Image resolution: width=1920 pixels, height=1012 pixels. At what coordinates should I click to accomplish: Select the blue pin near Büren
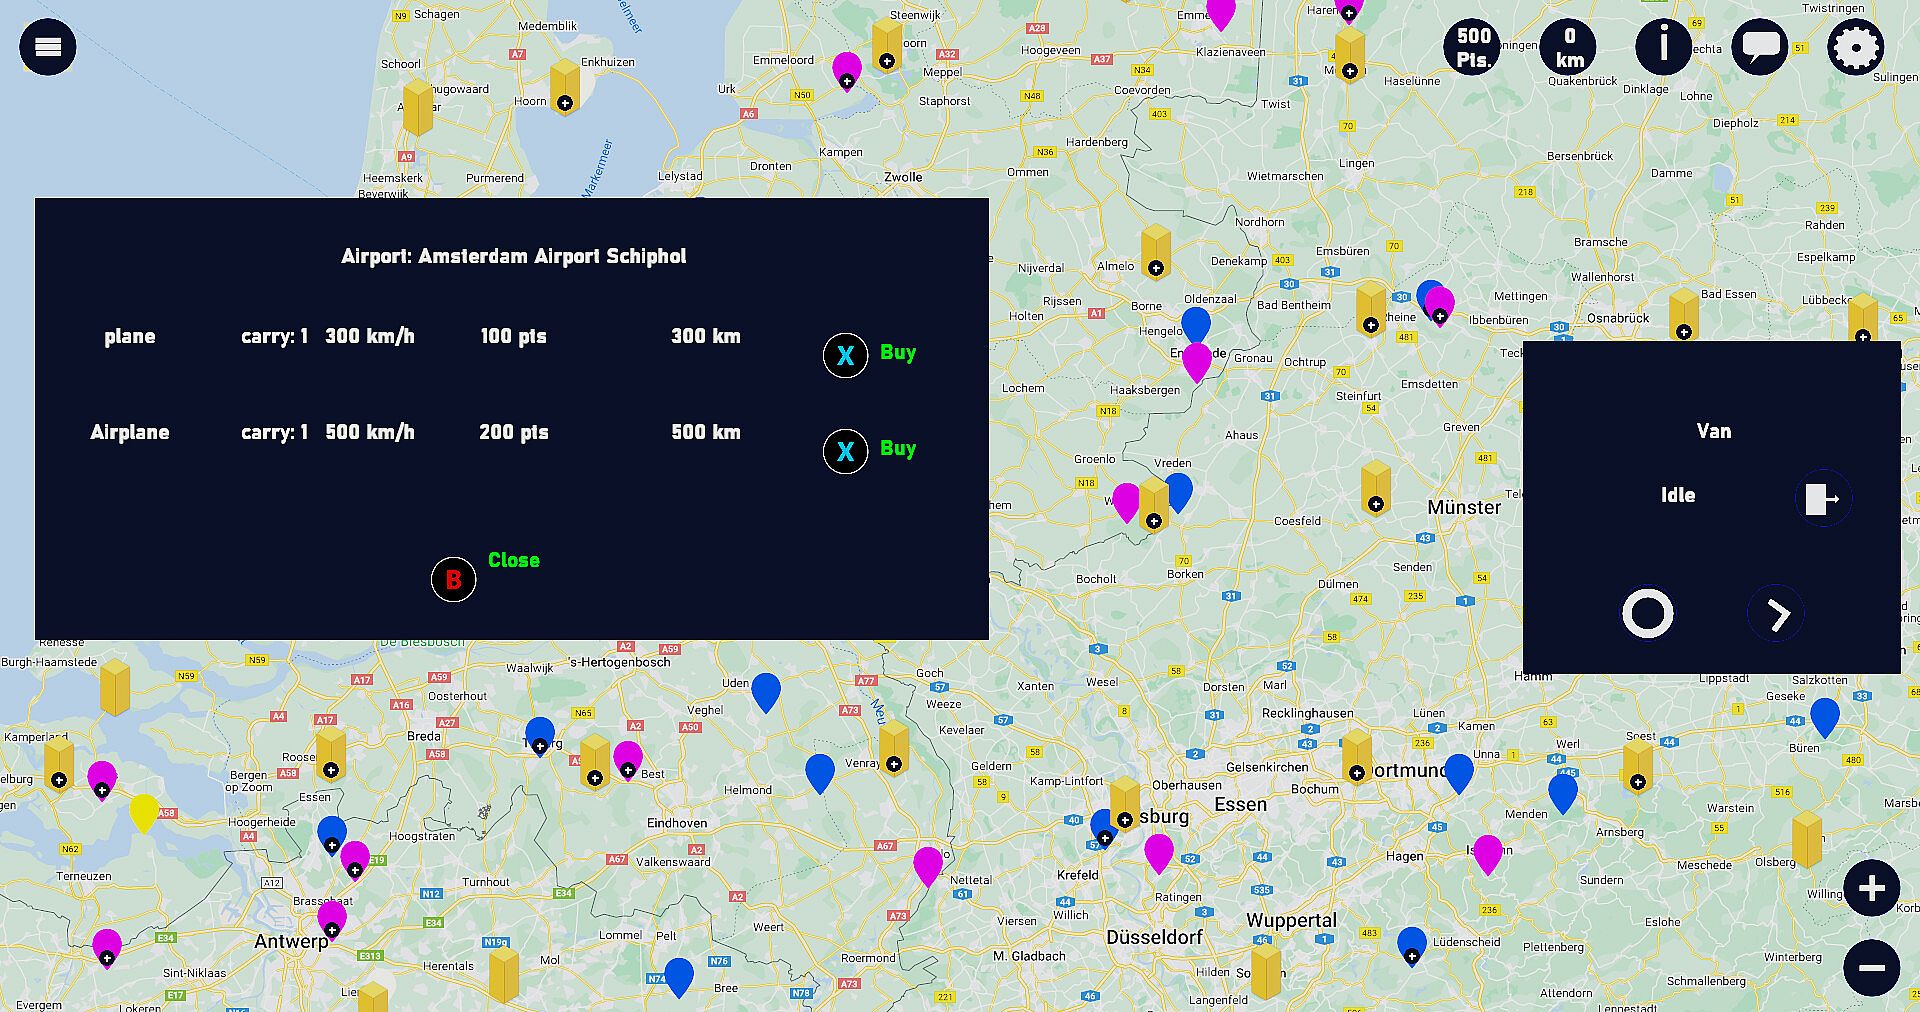1825,717
